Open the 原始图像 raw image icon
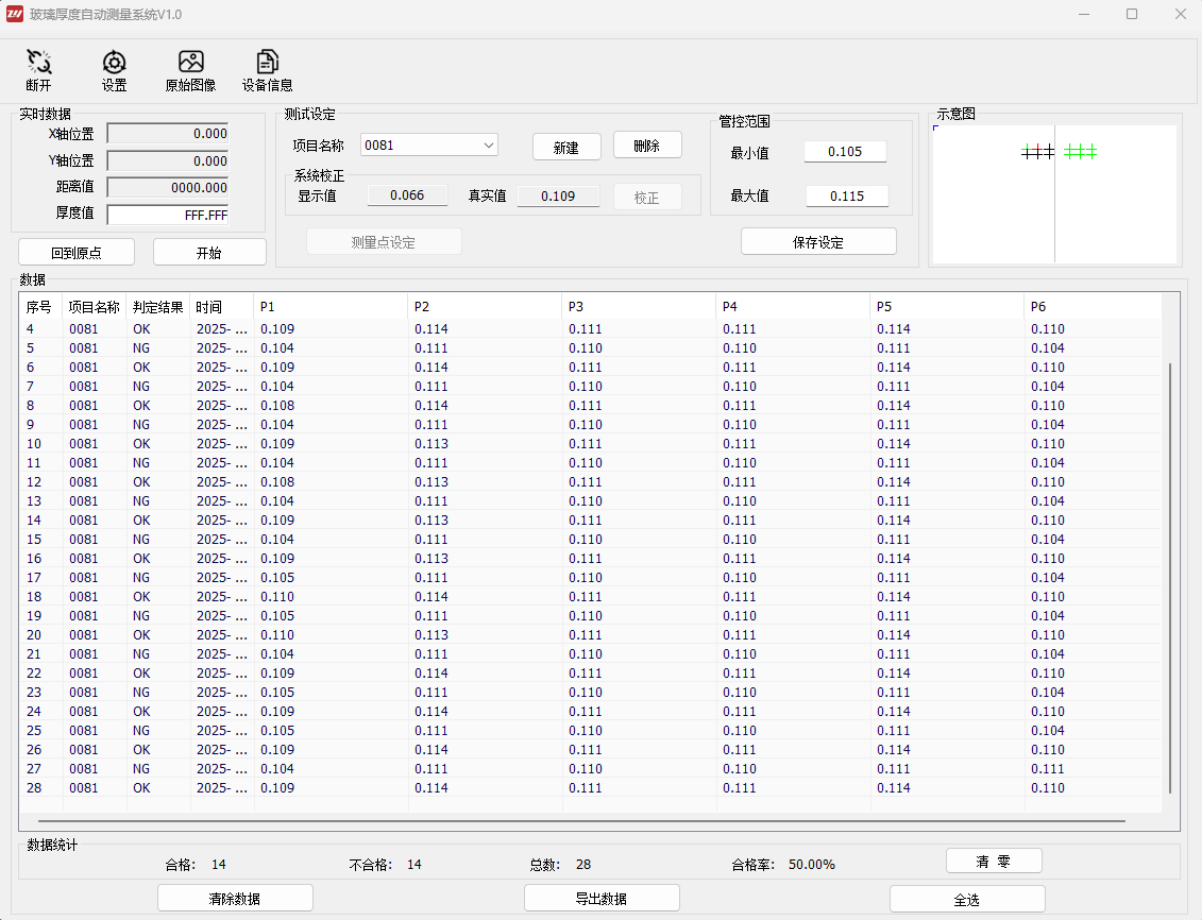Viewport: 1202px width, 920px height. 190,63
